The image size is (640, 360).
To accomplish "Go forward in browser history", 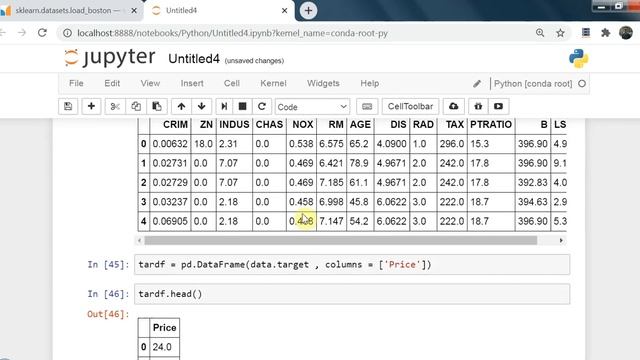I will click(x=22, y=33).
